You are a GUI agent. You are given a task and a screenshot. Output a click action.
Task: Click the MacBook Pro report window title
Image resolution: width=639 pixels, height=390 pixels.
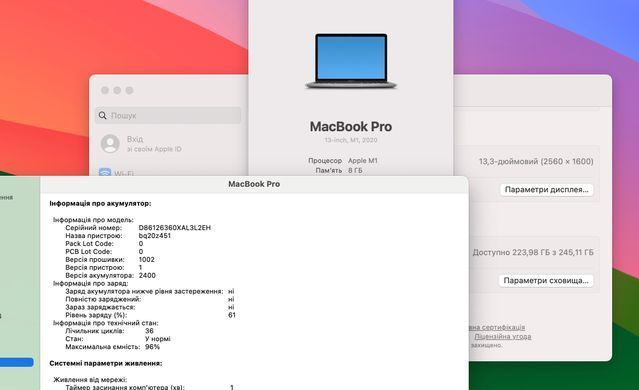254,184
